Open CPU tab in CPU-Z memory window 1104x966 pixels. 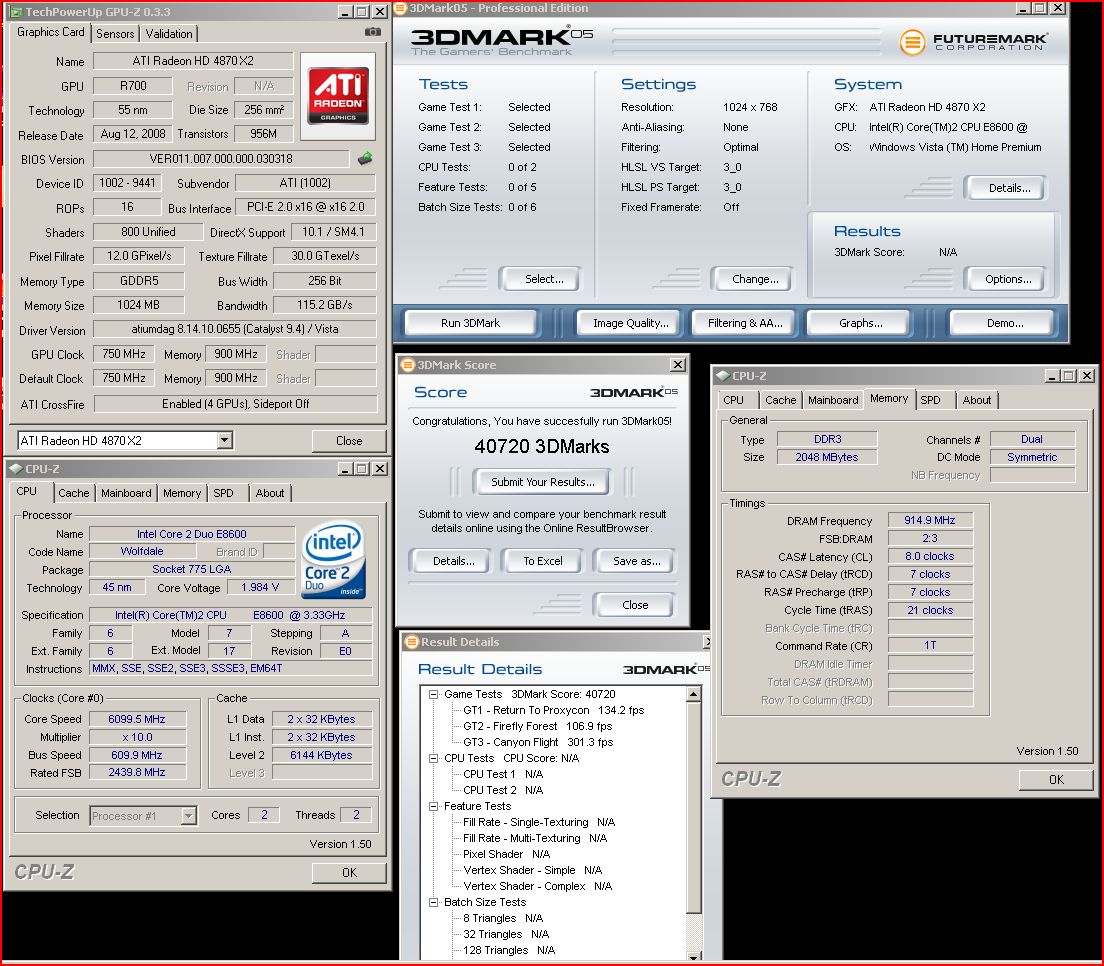pos(733,400)
